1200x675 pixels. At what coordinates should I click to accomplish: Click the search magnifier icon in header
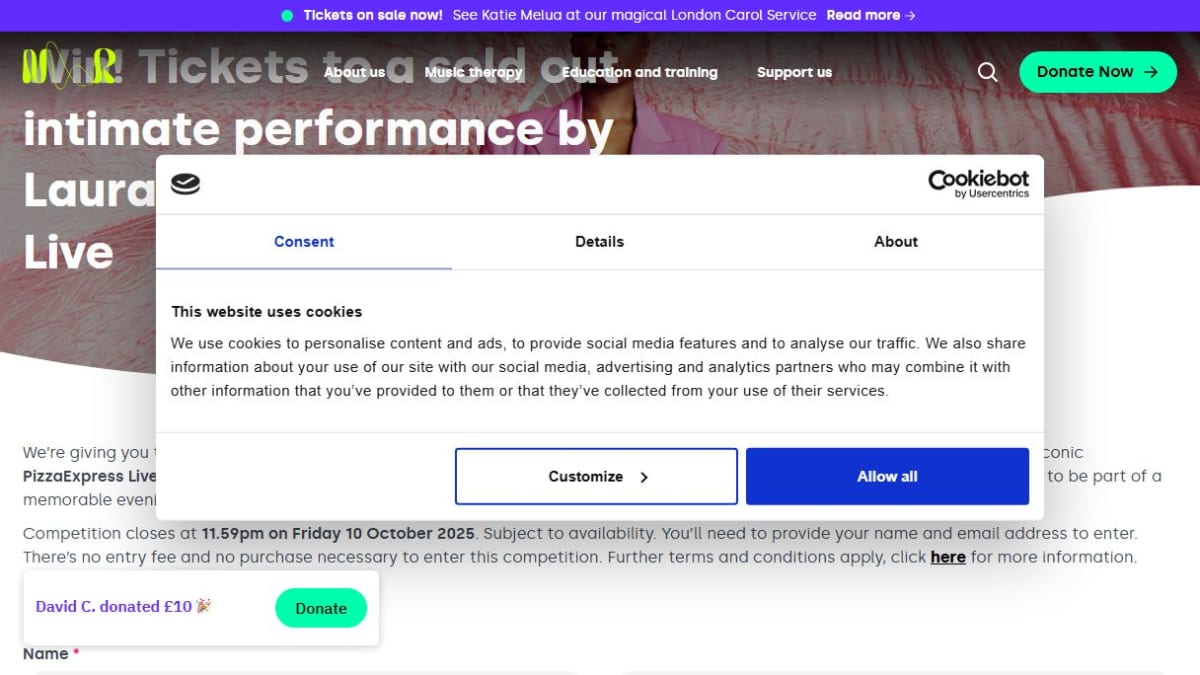pyautogui.click(x=987, y=72)
